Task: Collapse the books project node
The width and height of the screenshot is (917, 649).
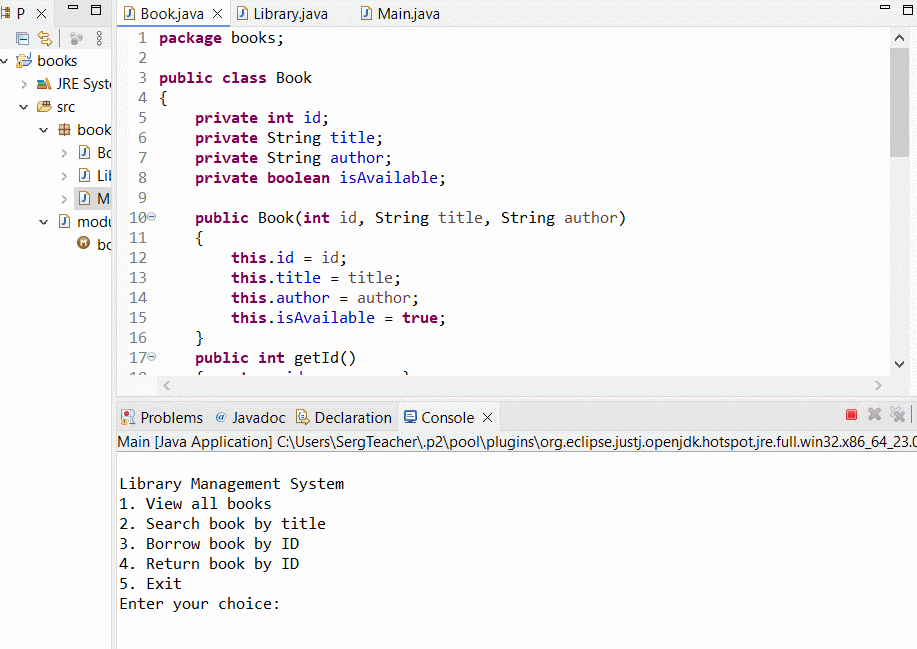Action: click(x=5, y=61)
